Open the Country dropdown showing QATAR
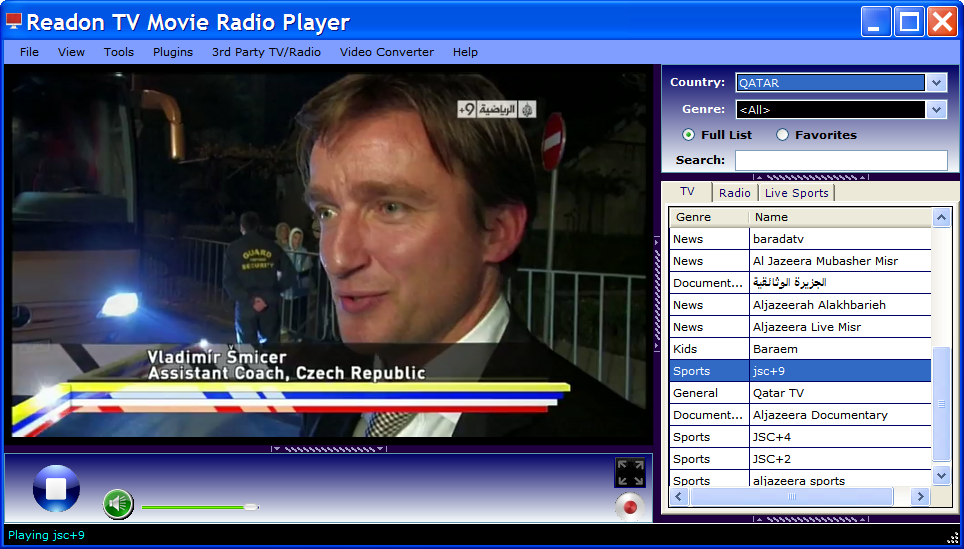The width and height of the screenshot is (964, 549). pos(936,83)
